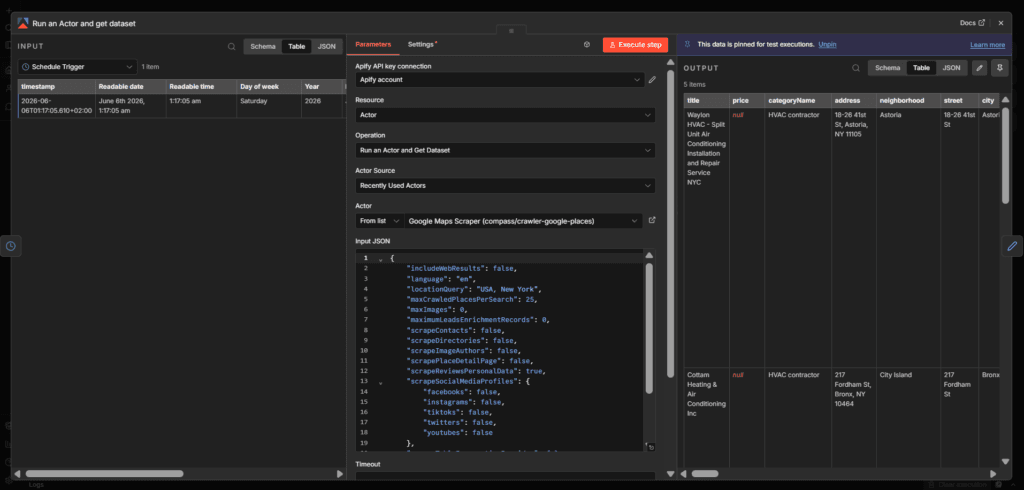The width and height of the screenshot is (1024, 490).
Task: Click the 217 Fordham St, Bronx address cell
Action: pyautogui.click(x=854, y=417)
